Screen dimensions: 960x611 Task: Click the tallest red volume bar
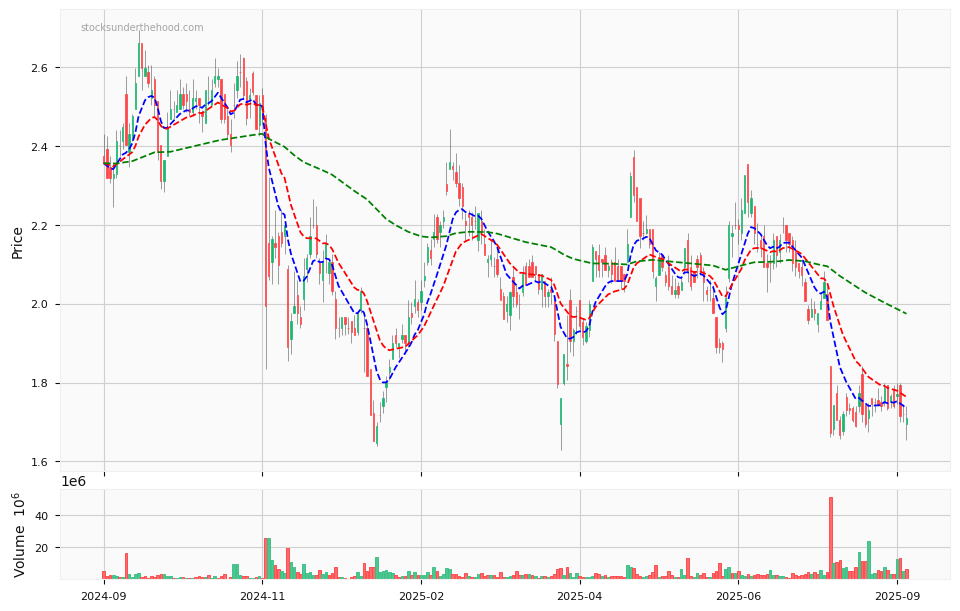tap(831, 538)
